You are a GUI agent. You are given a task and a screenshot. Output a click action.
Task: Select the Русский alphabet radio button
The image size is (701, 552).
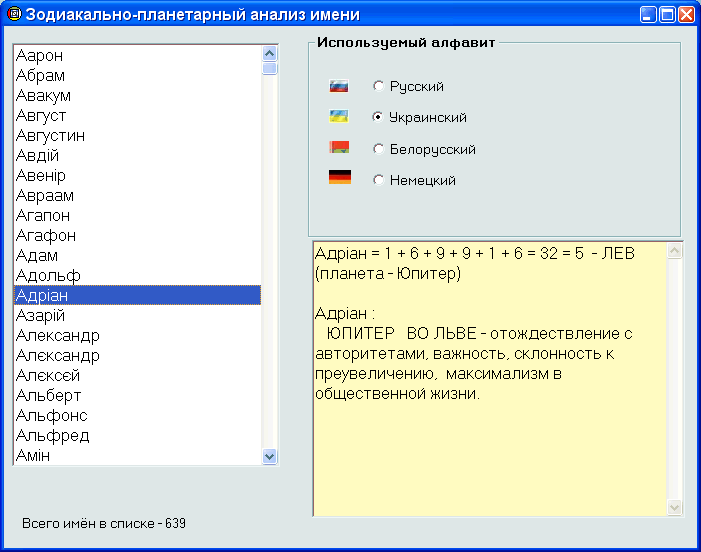point(378,86)
